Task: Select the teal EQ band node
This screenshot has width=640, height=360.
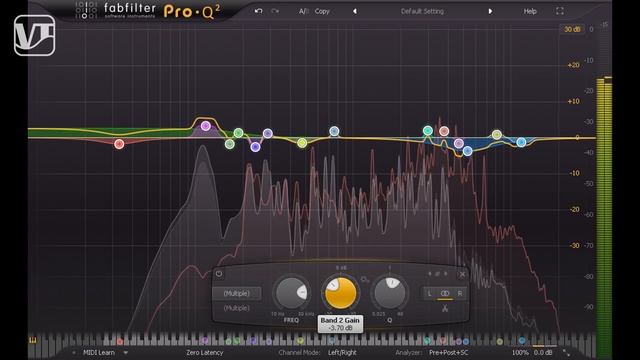Action: tap(428, 131)
